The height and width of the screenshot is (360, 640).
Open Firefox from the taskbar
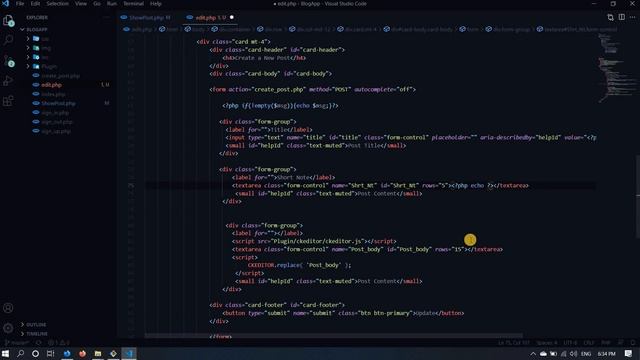click(82, 353)
